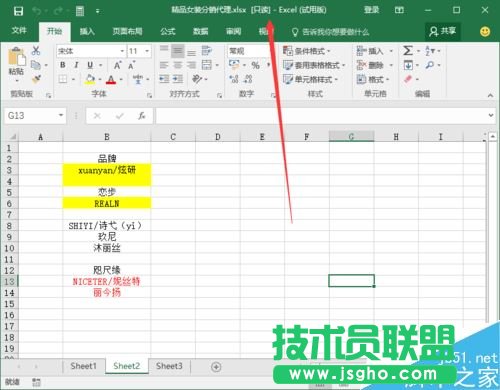This screenshot has height=390, width=500.
Task: Switch to the 数据 ribbon tab
Action: click(201, 31)
